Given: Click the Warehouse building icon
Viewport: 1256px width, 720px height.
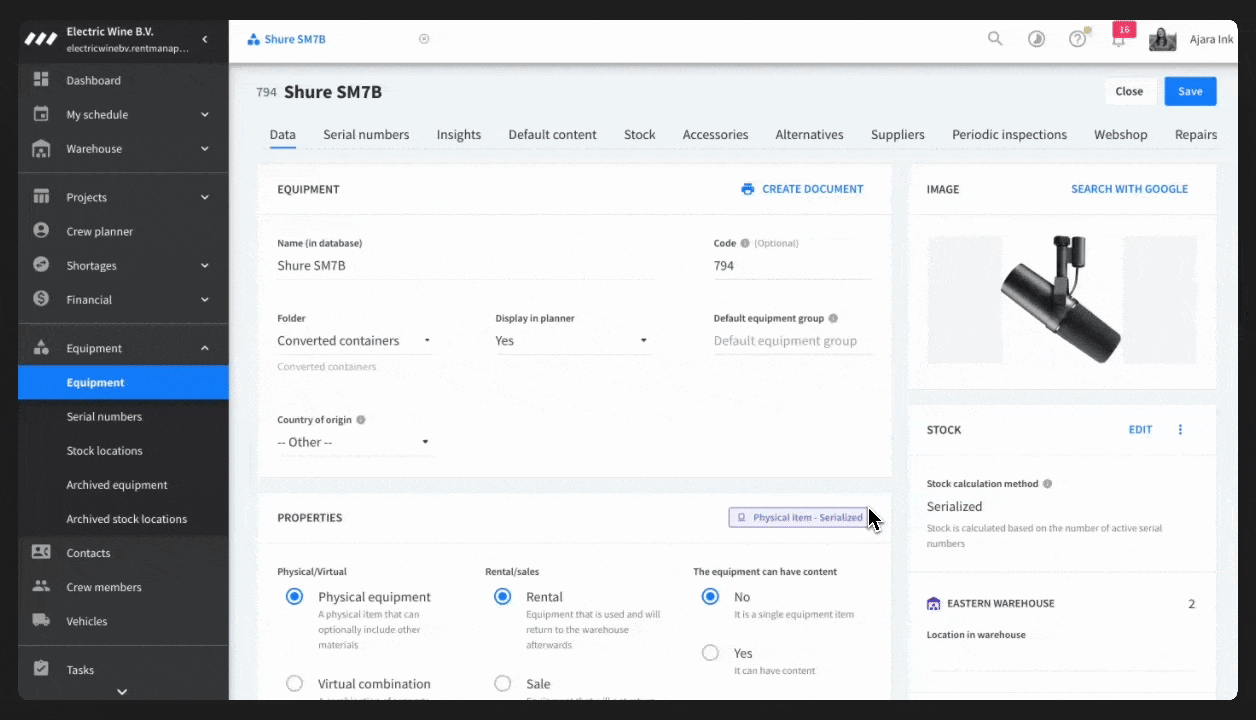Looking at the screenshot, I should (x=41, y=149).
